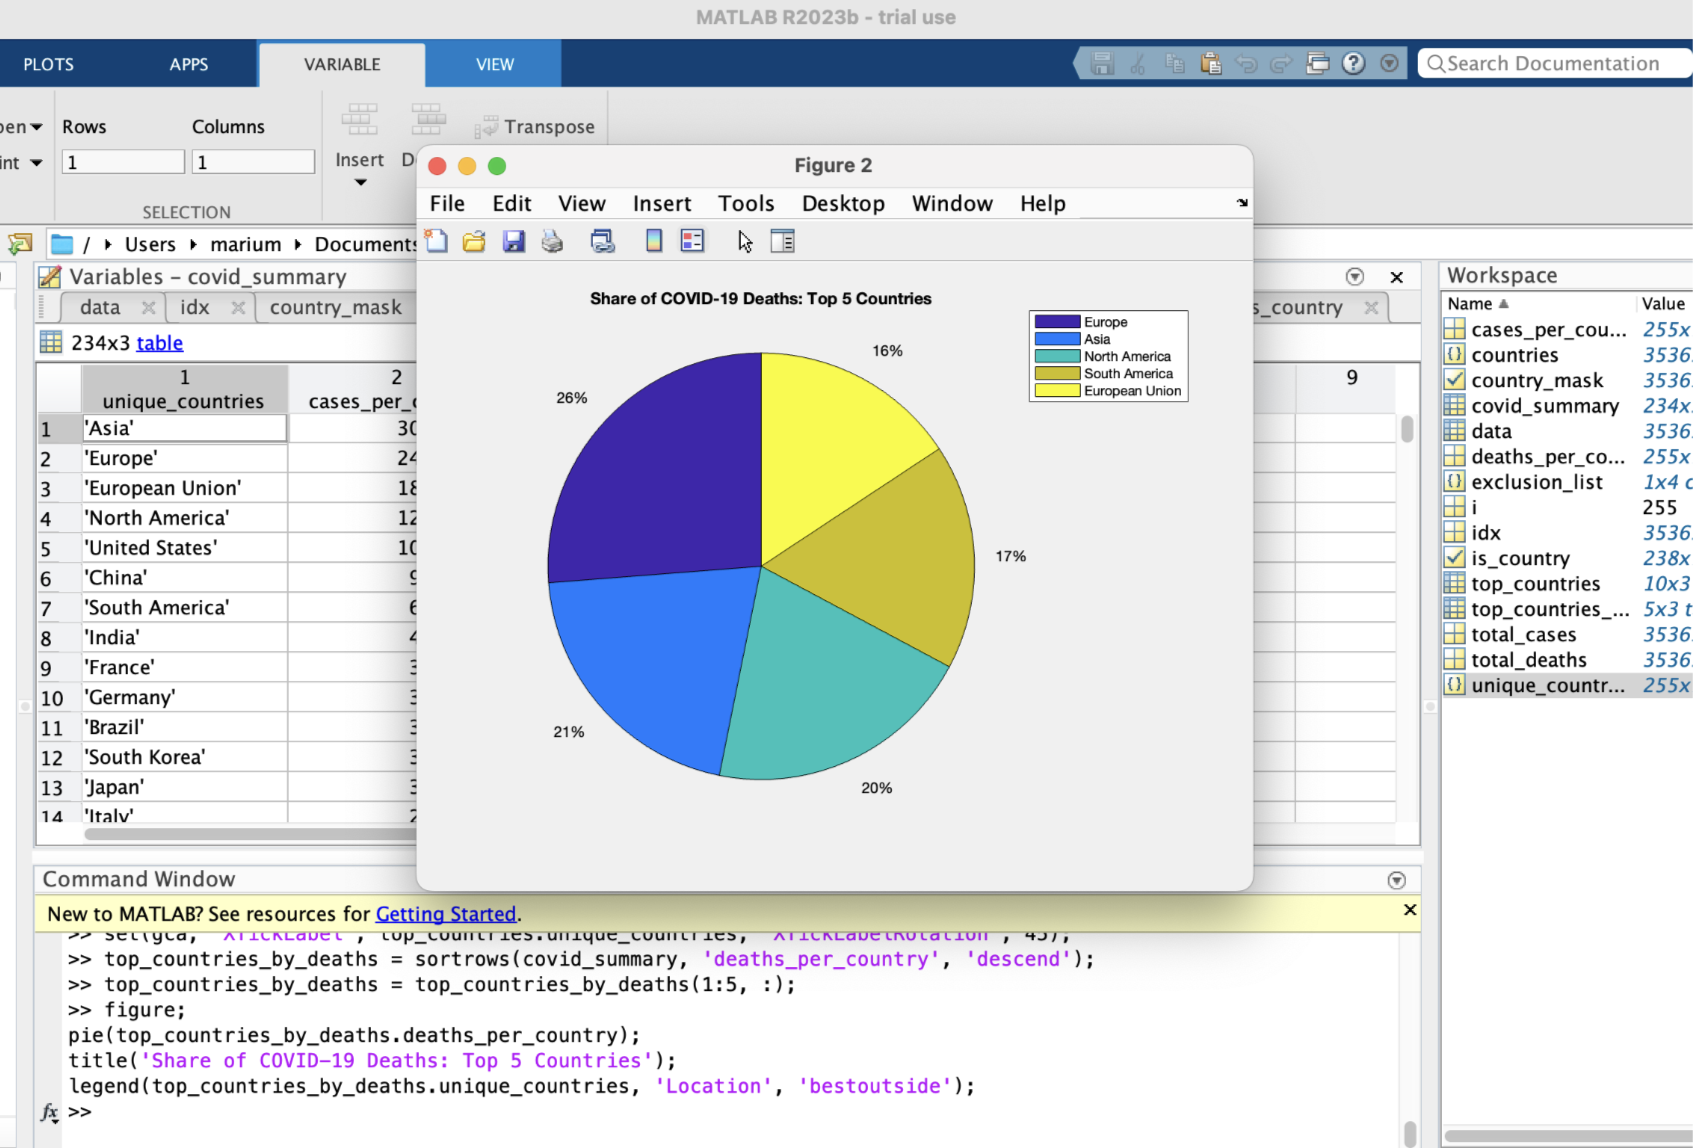Print the pie chart via the printer icon
1700x1148 pixels.
pos(552,241)
